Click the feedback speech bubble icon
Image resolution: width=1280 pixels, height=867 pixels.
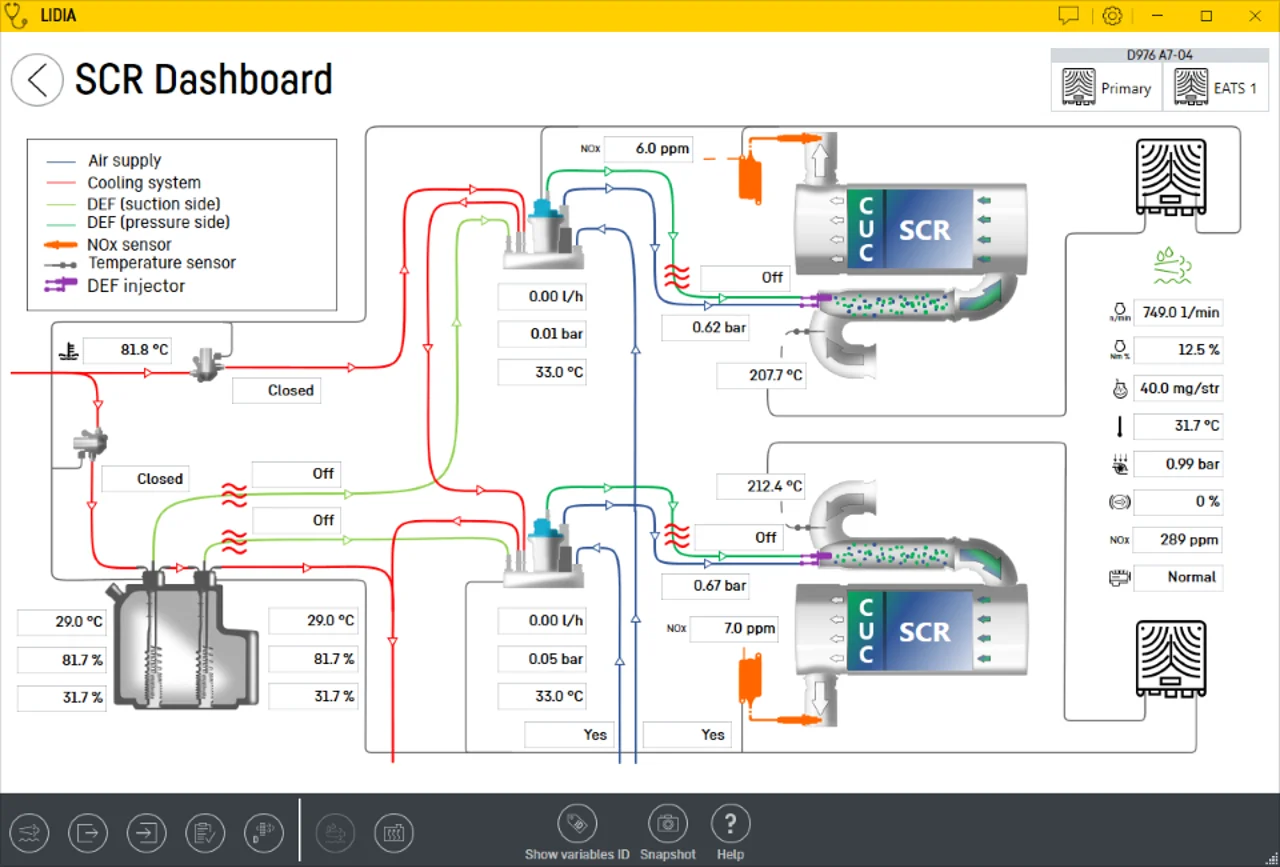pyautogui.click(x=1068, y=16)
